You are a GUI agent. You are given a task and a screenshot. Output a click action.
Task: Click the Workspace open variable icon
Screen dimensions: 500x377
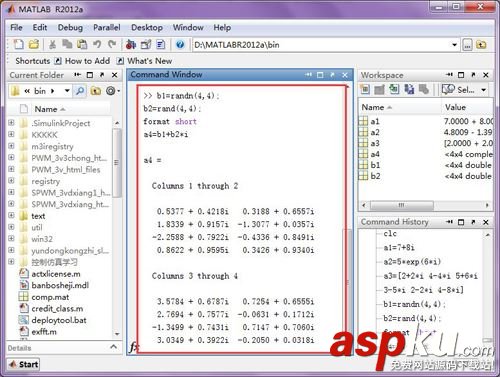click(x=379, y=89)
